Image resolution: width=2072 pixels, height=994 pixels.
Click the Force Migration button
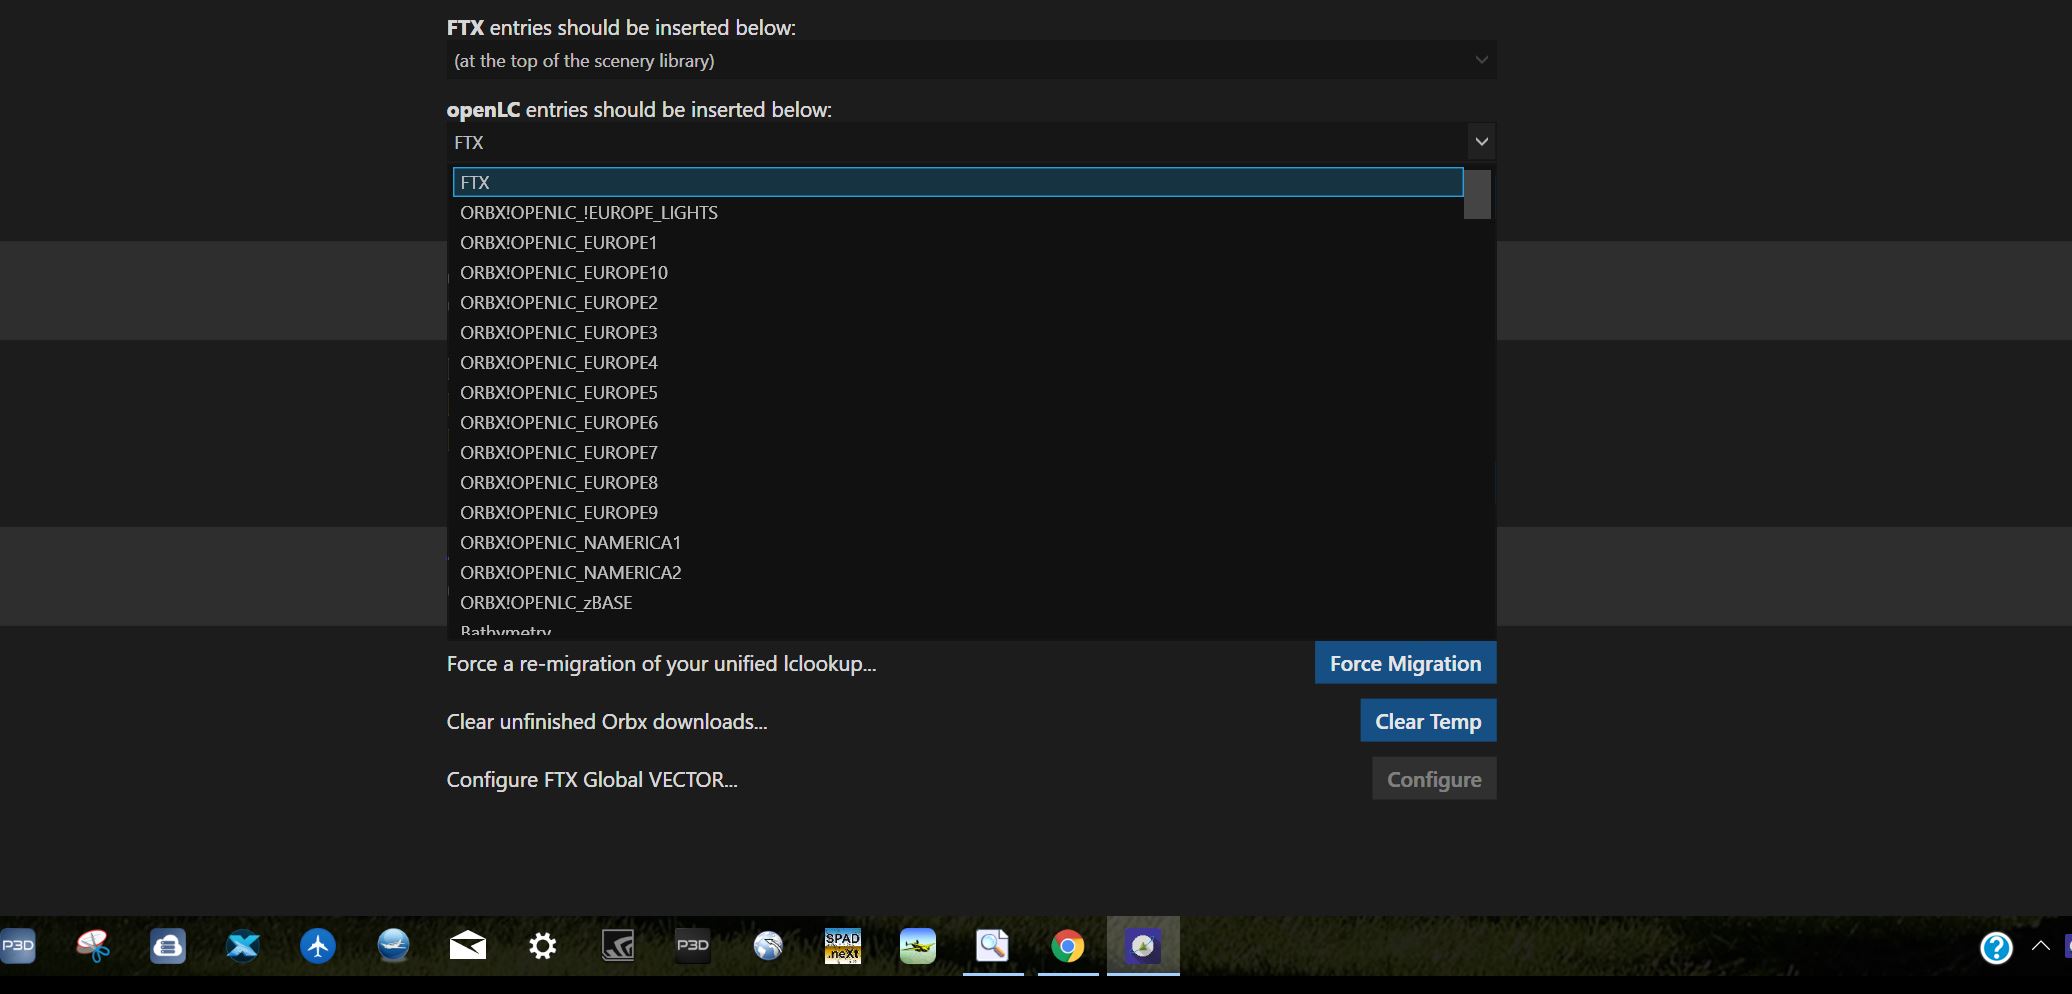1405,663
